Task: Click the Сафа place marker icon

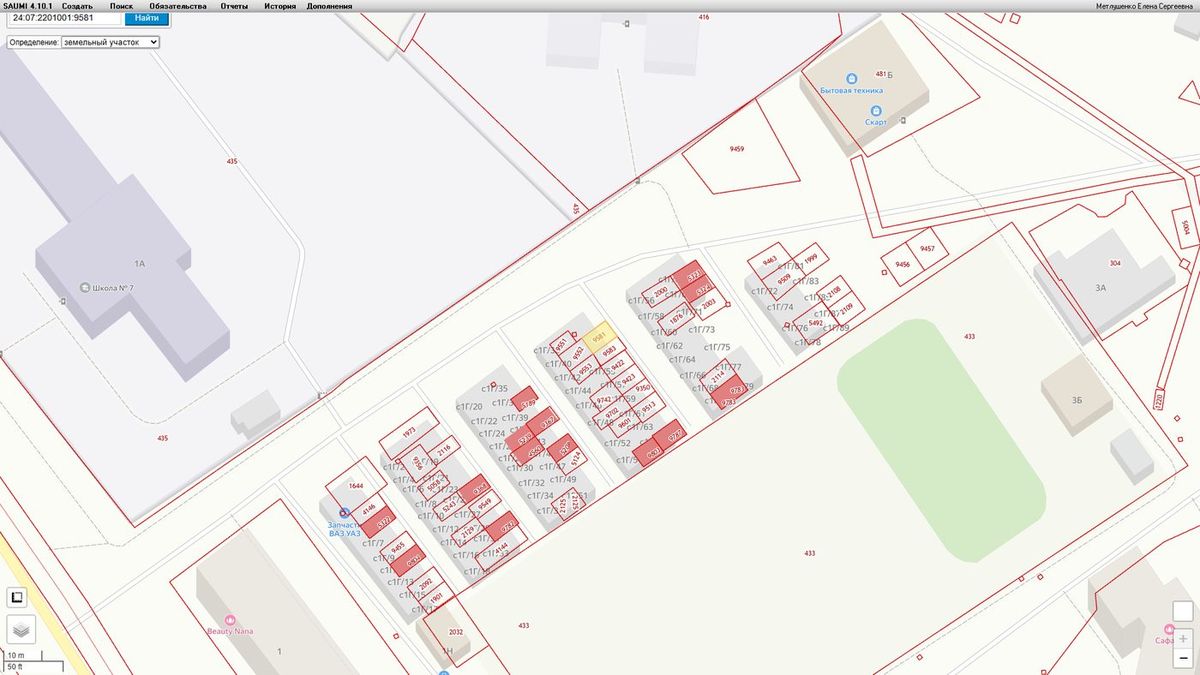Action: click(x=1168, y=629)
